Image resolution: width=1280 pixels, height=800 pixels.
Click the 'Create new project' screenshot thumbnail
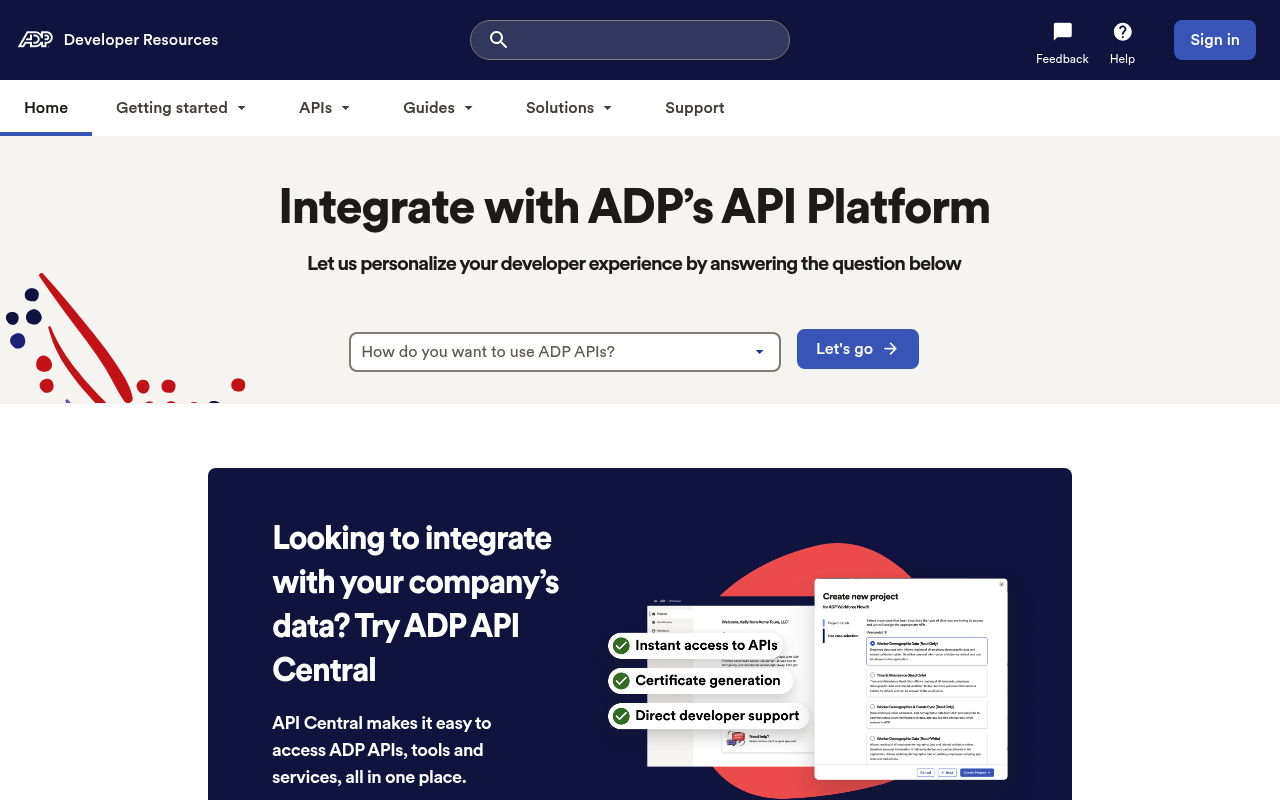tap(911, 679)
